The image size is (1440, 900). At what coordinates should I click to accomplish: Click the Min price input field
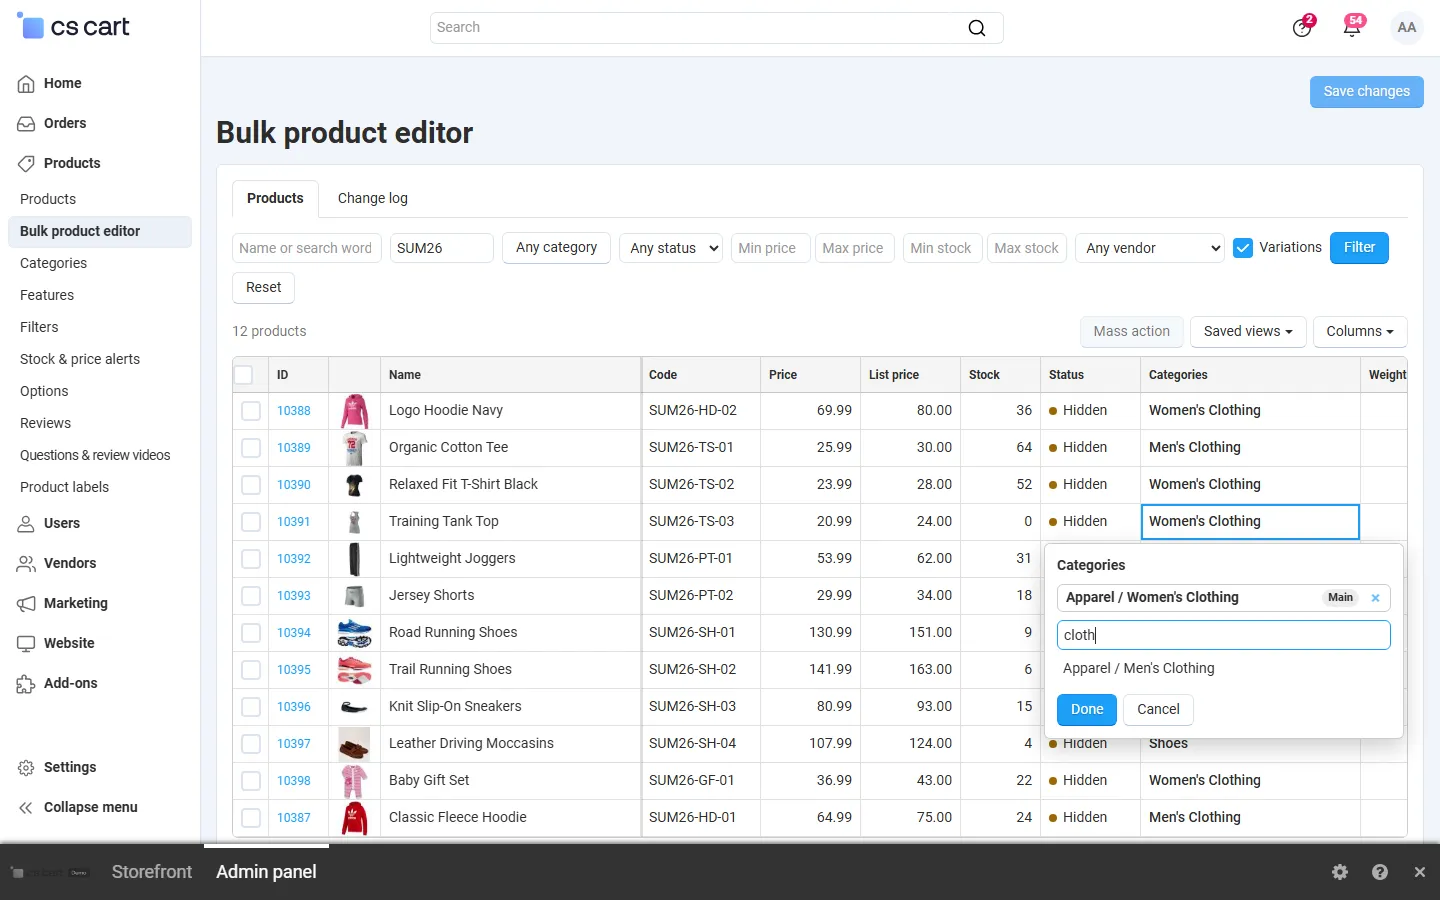click(x=770, y=248)
